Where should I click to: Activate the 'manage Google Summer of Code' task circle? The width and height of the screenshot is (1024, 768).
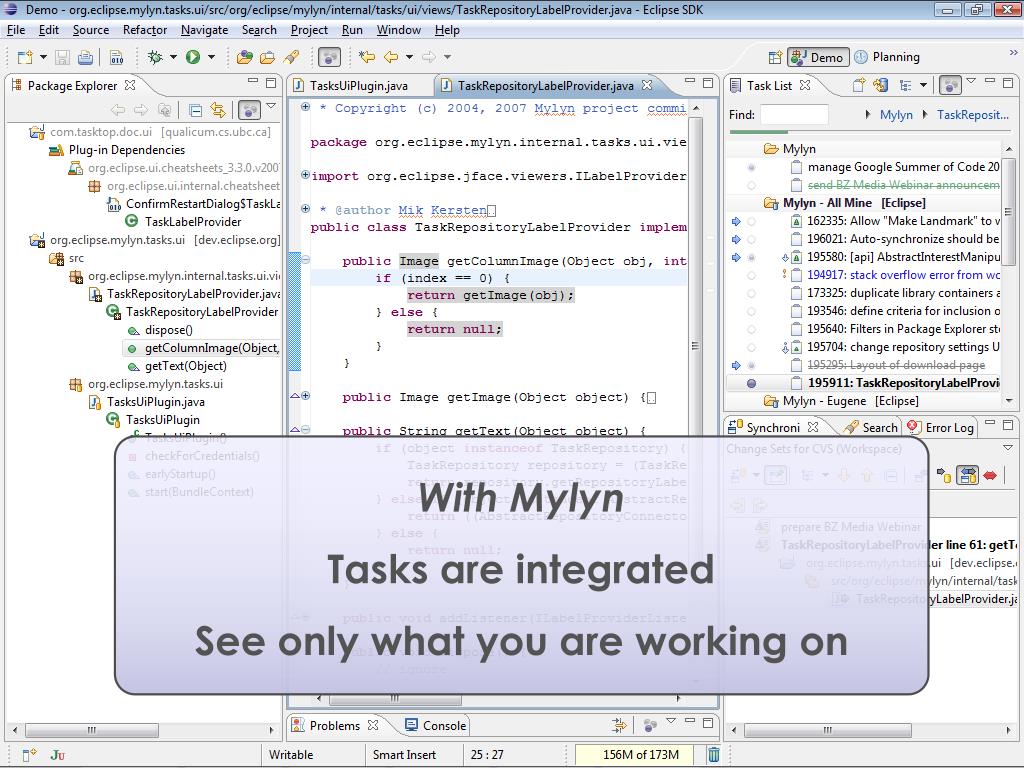tap(751, 168)
